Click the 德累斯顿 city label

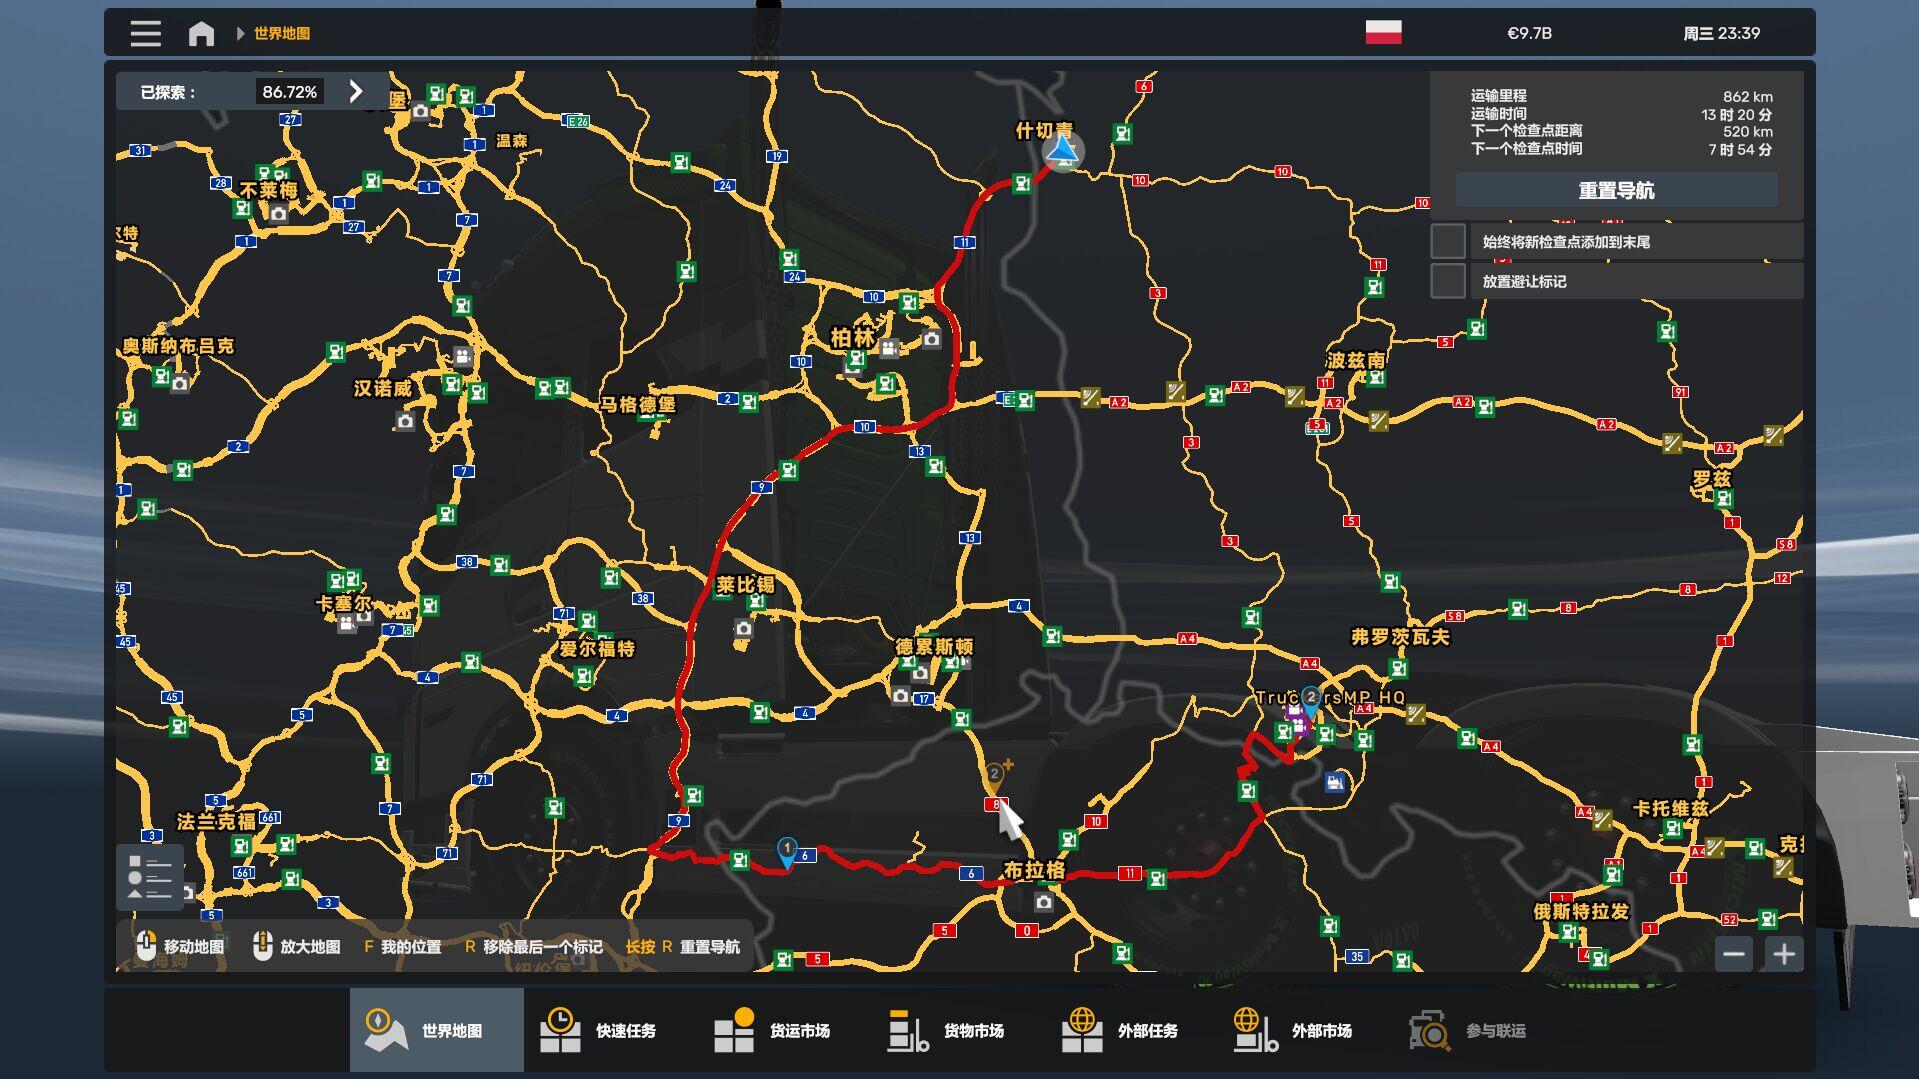pos(934,646)
